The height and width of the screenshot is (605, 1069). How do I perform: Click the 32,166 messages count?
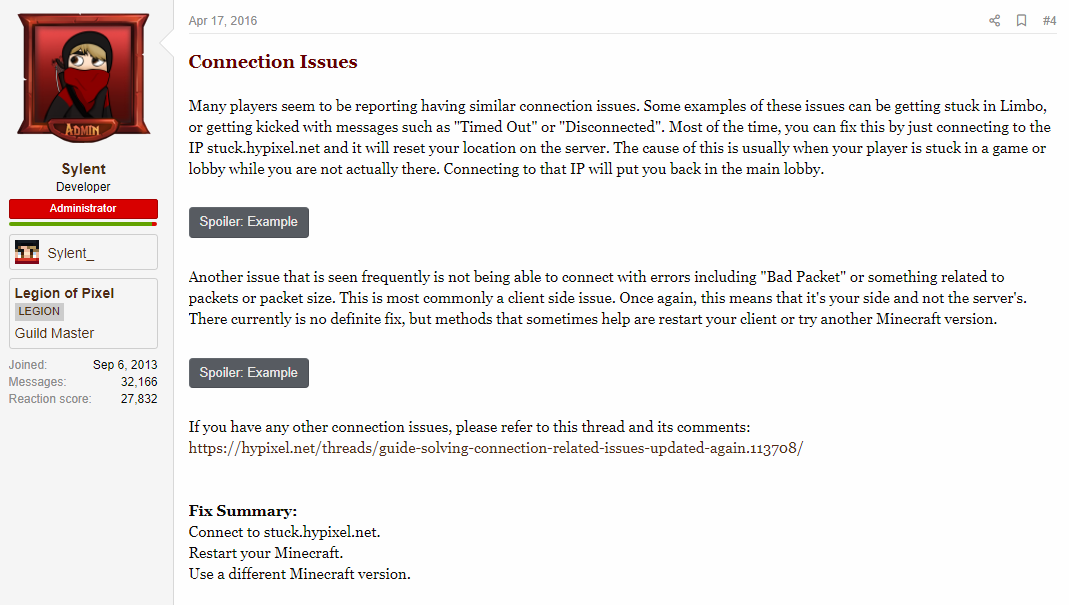(139, 382)
